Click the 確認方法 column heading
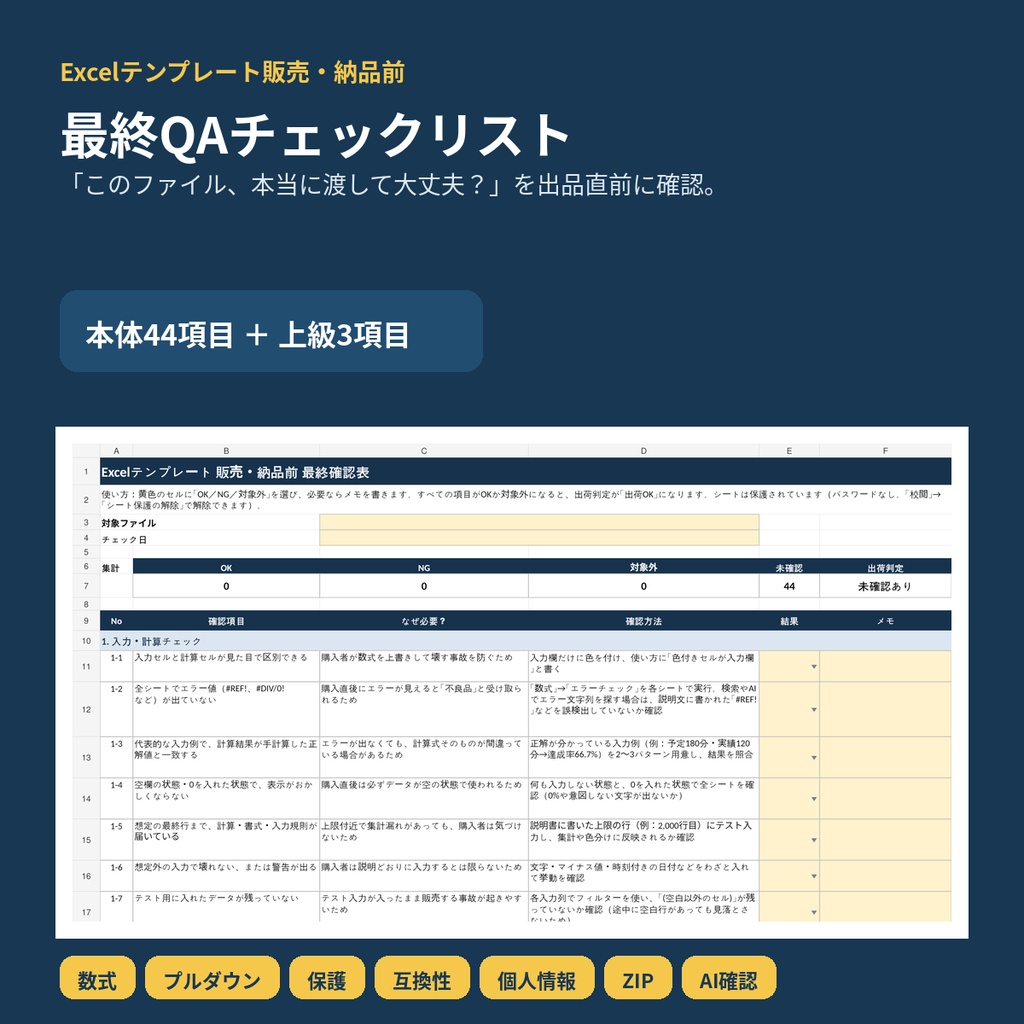The width and height of the screenshot is (1024, 1024). click(643, 620)
